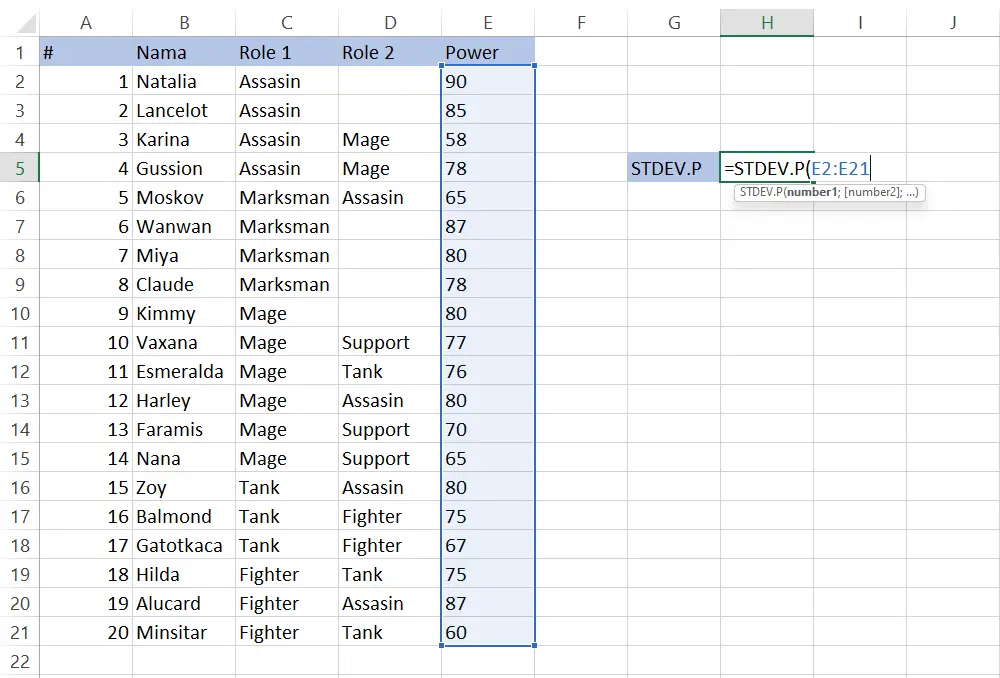Select the Alucard name cell
Viewport: 1000px width, 678px height.
pyautogui.click(x=184, y=603)
